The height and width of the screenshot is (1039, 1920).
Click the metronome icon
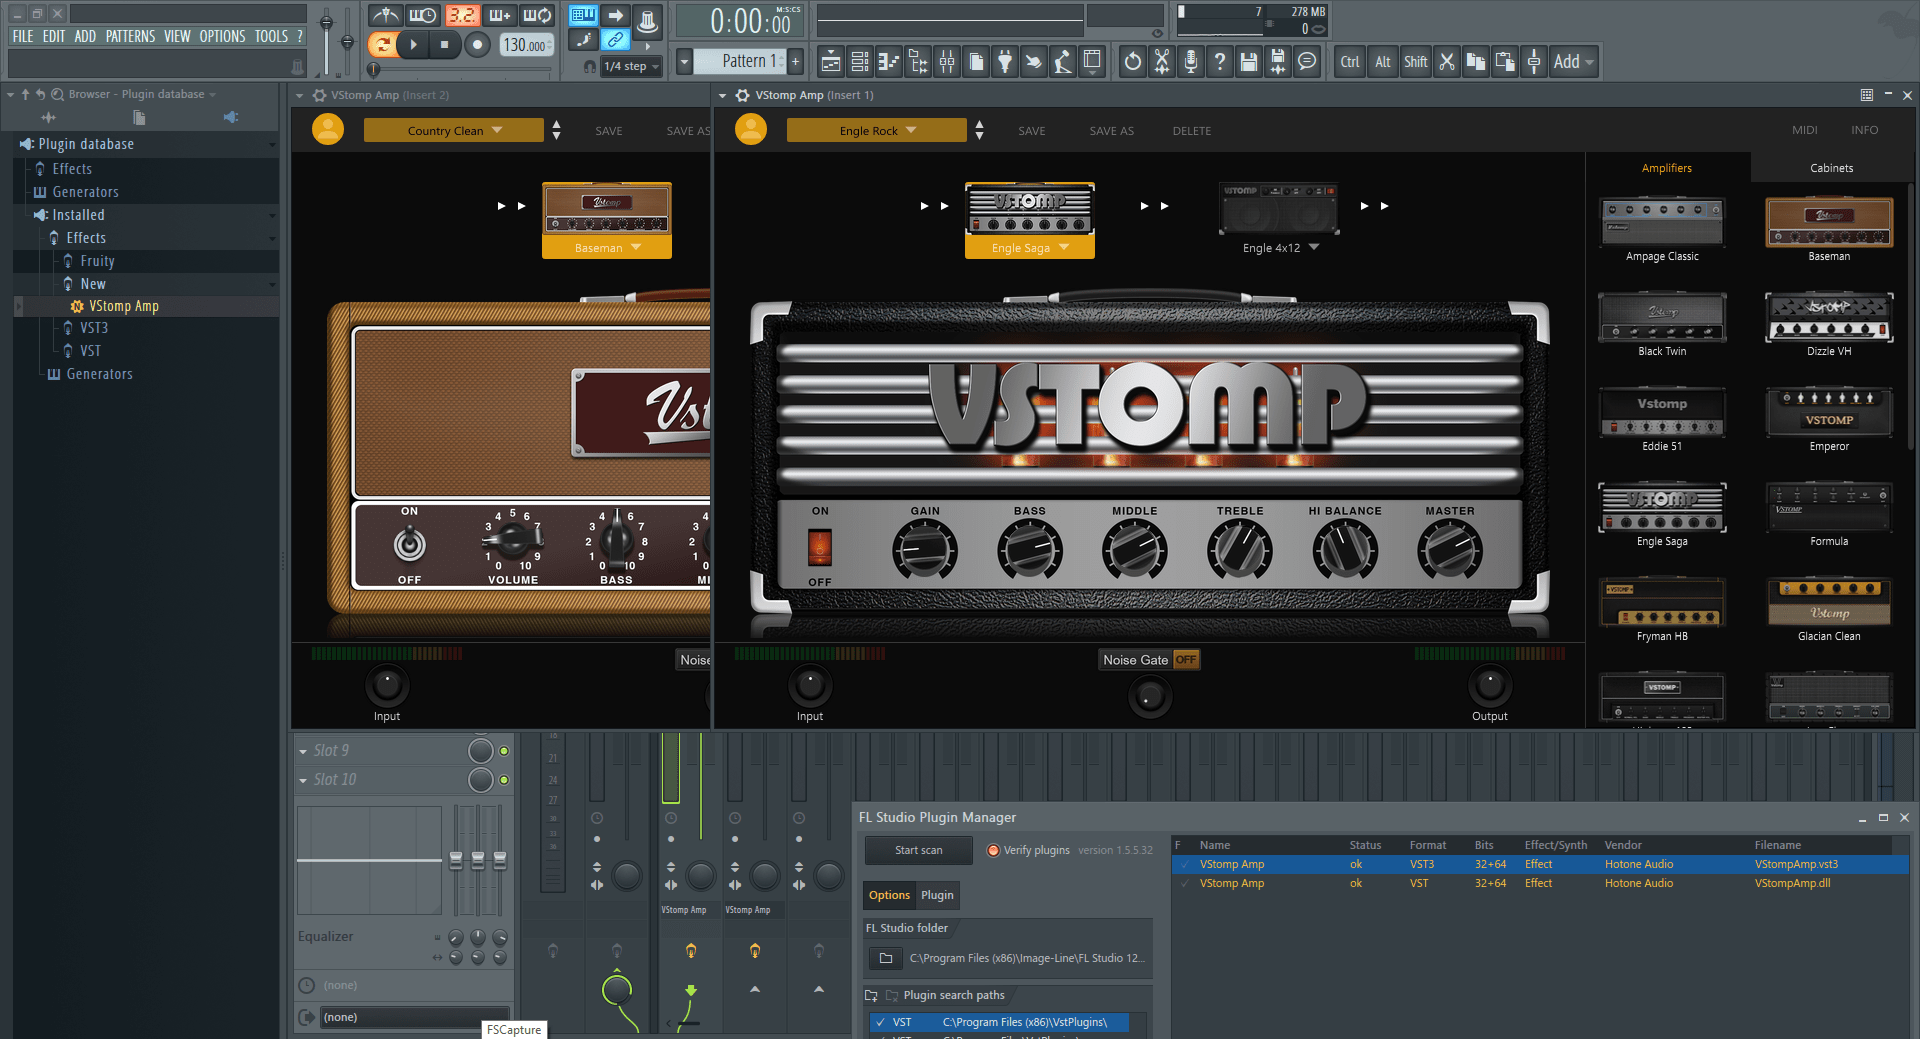pyautogui.click(x=385, y=16)
